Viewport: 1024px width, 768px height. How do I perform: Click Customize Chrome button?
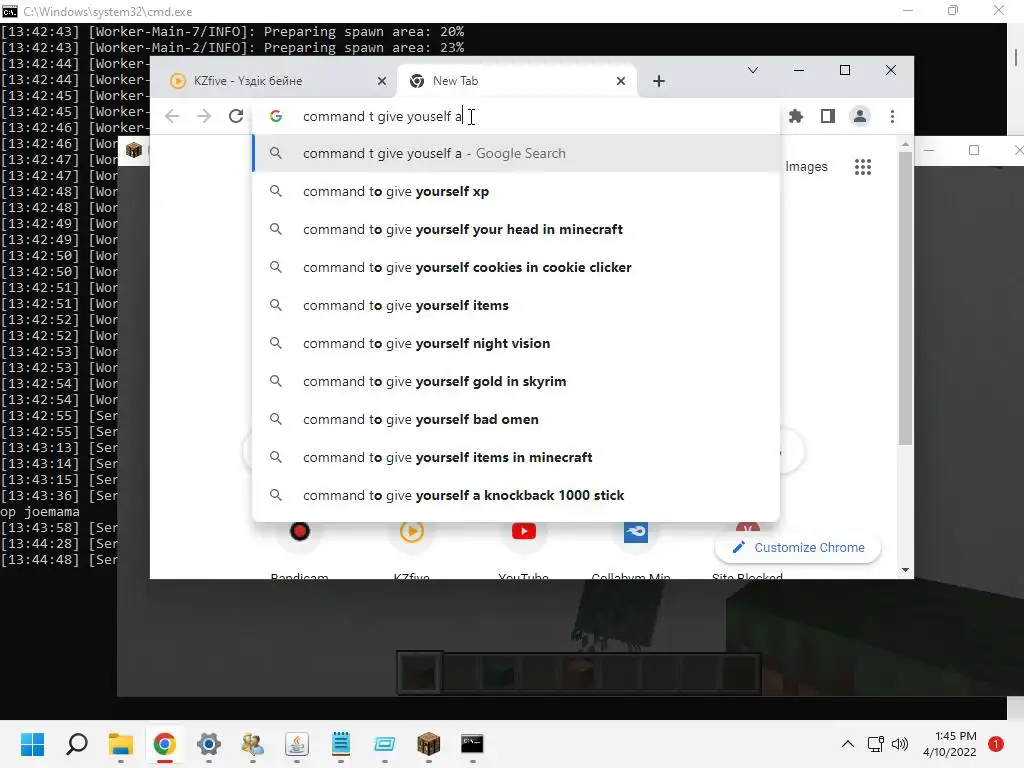798,547
